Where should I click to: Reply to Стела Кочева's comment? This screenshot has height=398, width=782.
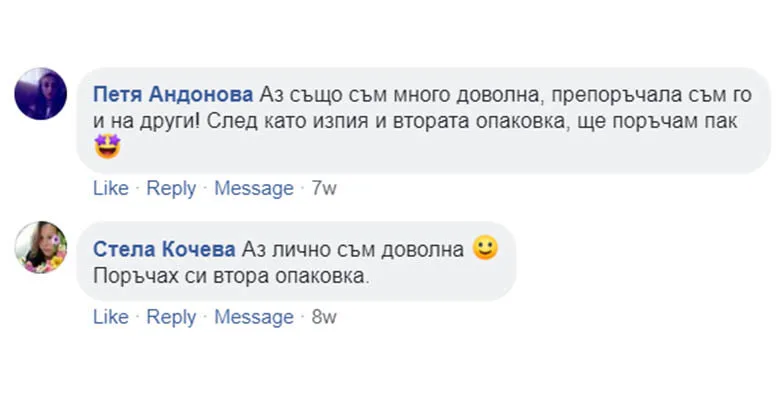click(x=171, y=317)
